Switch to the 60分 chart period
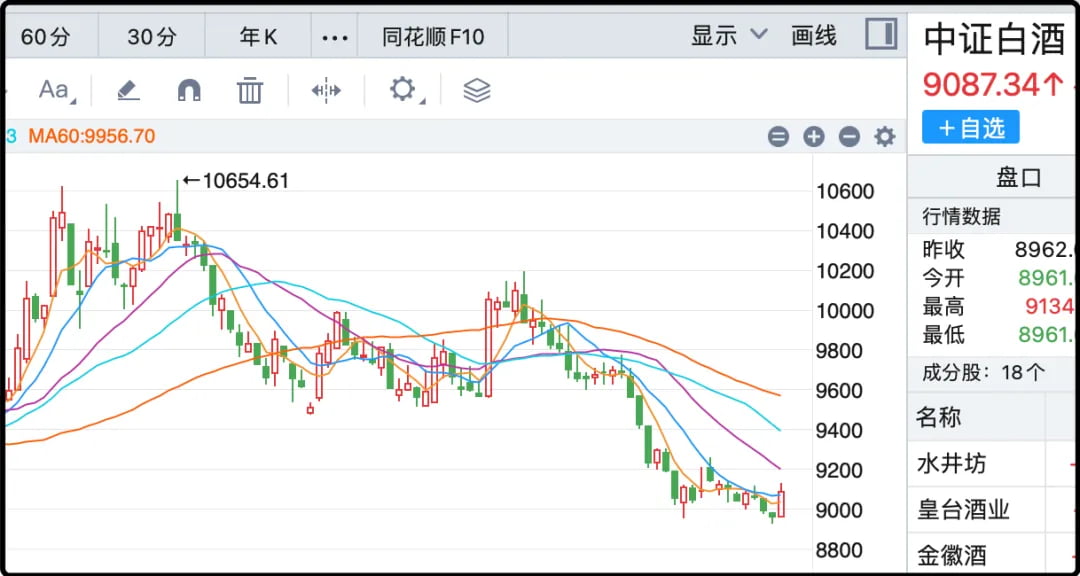 click(x=45, y=37)
